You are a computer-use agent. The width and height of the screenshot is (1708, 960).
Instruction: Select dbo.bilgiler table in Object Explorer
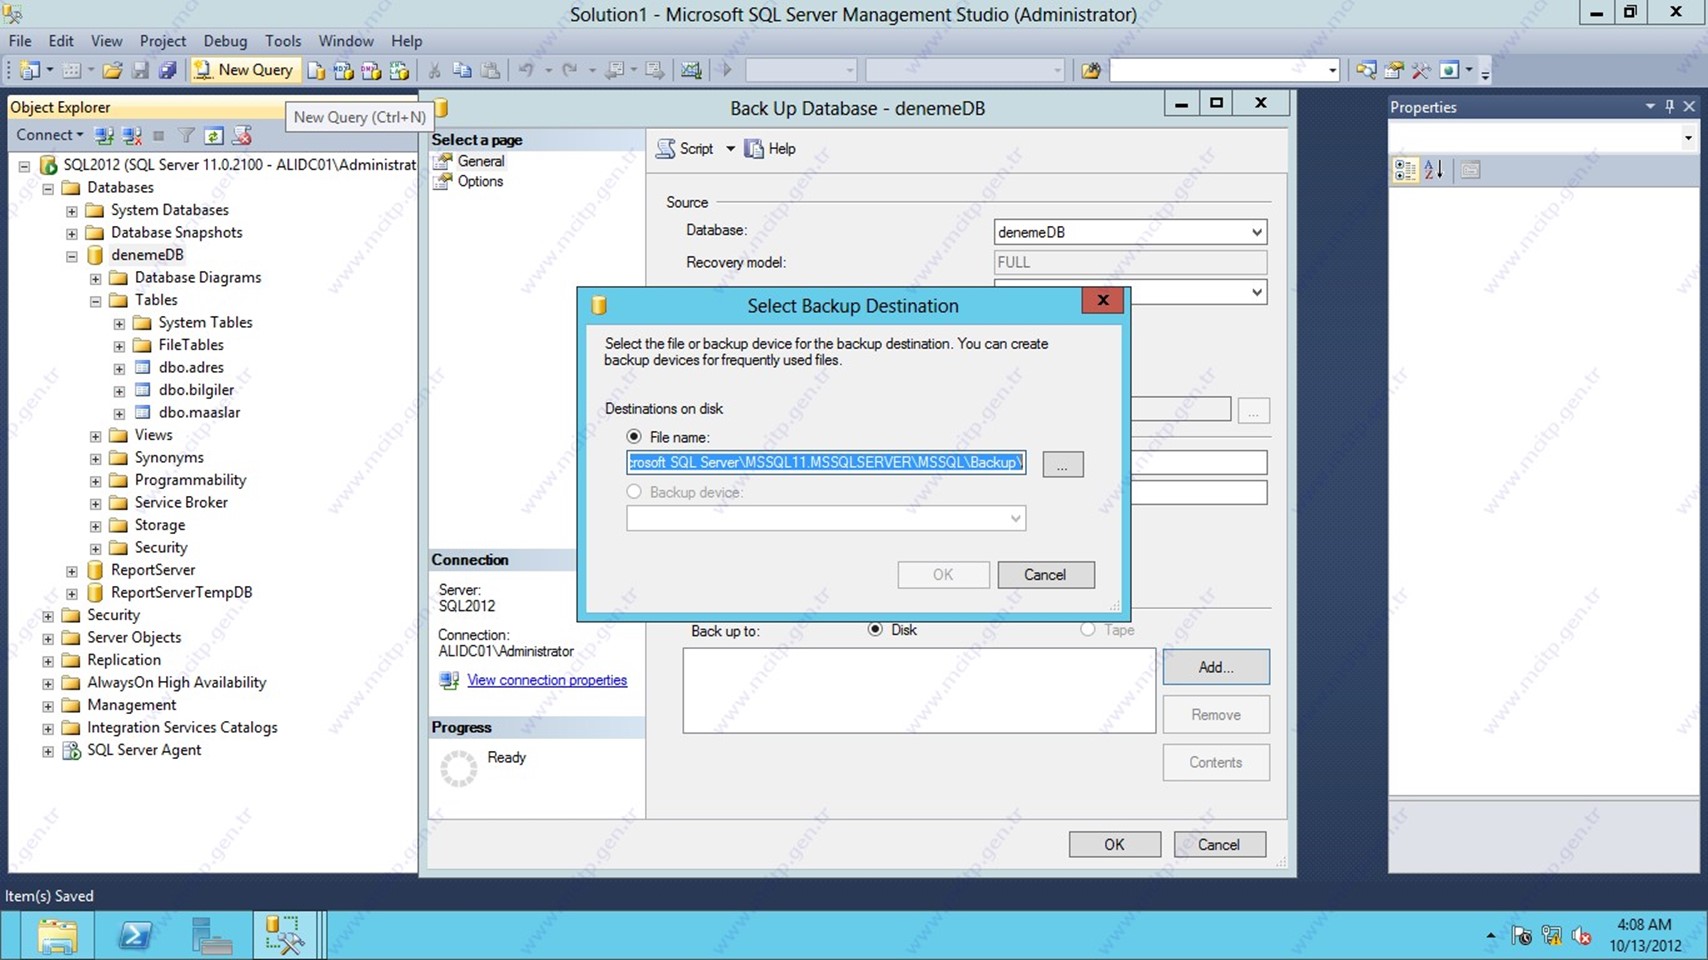[196, 390]
